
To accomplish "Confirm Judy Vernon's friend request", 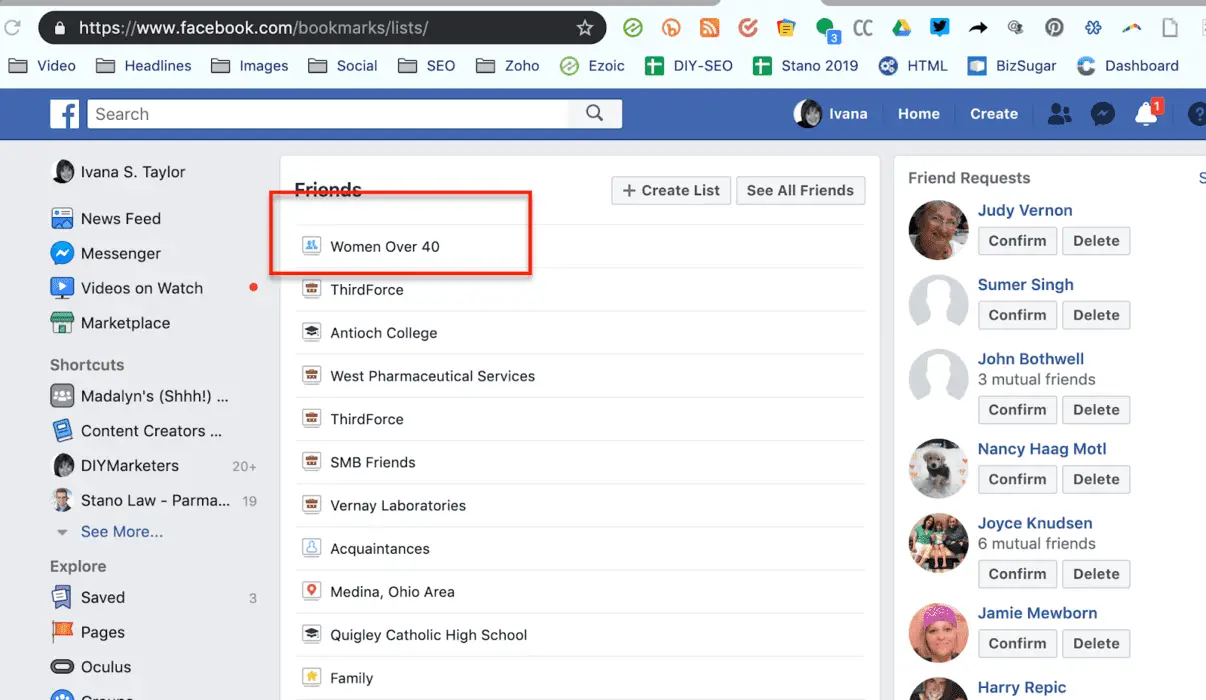I will coord(1017,241).
